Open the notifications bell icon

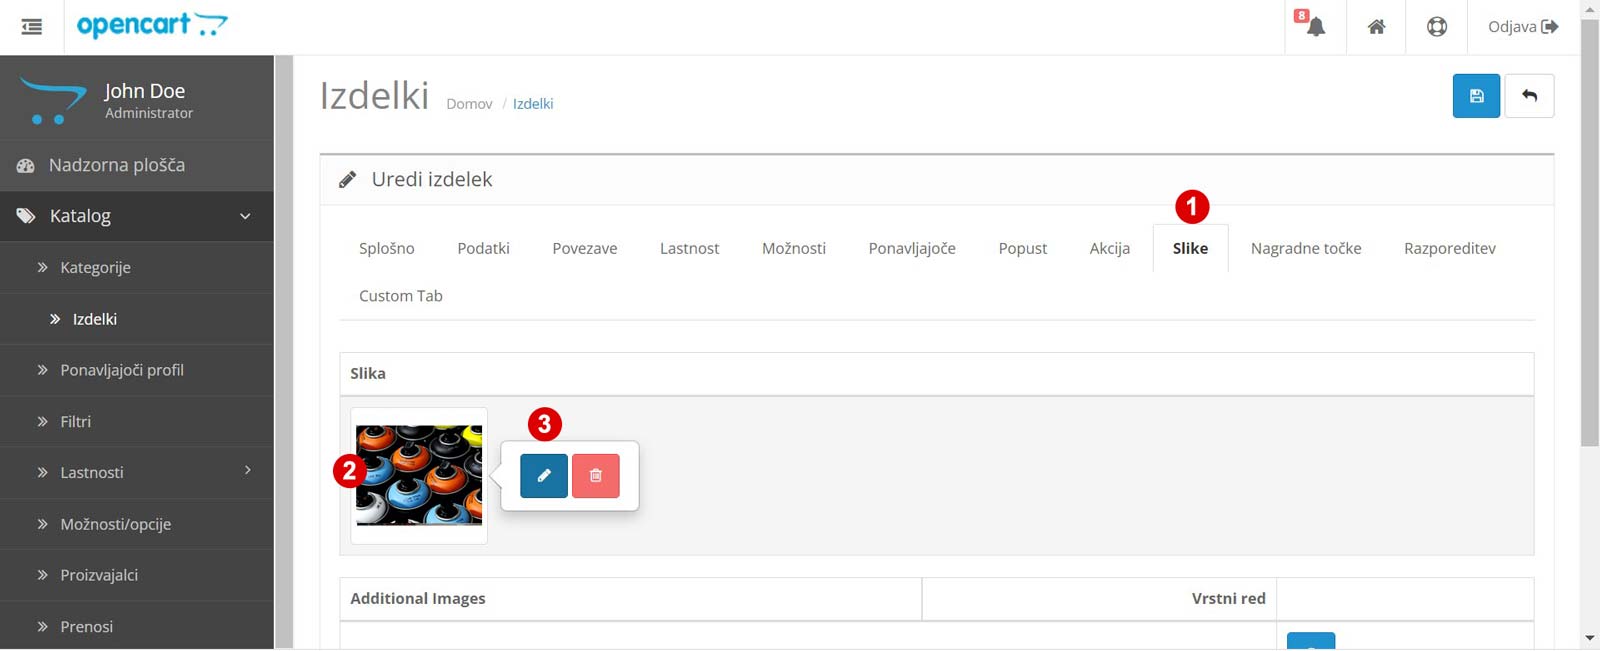click(x=1315, y=27)
